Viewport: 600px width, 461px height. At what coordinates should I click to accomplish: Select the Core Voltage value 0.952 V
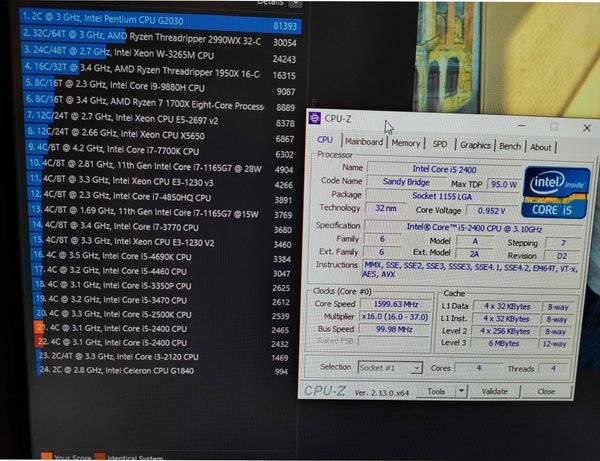(x=492, y=210)
